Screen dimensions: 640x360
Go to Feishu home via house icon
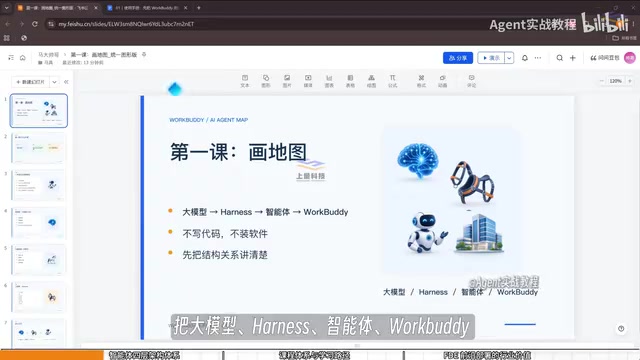coord(23,58)
